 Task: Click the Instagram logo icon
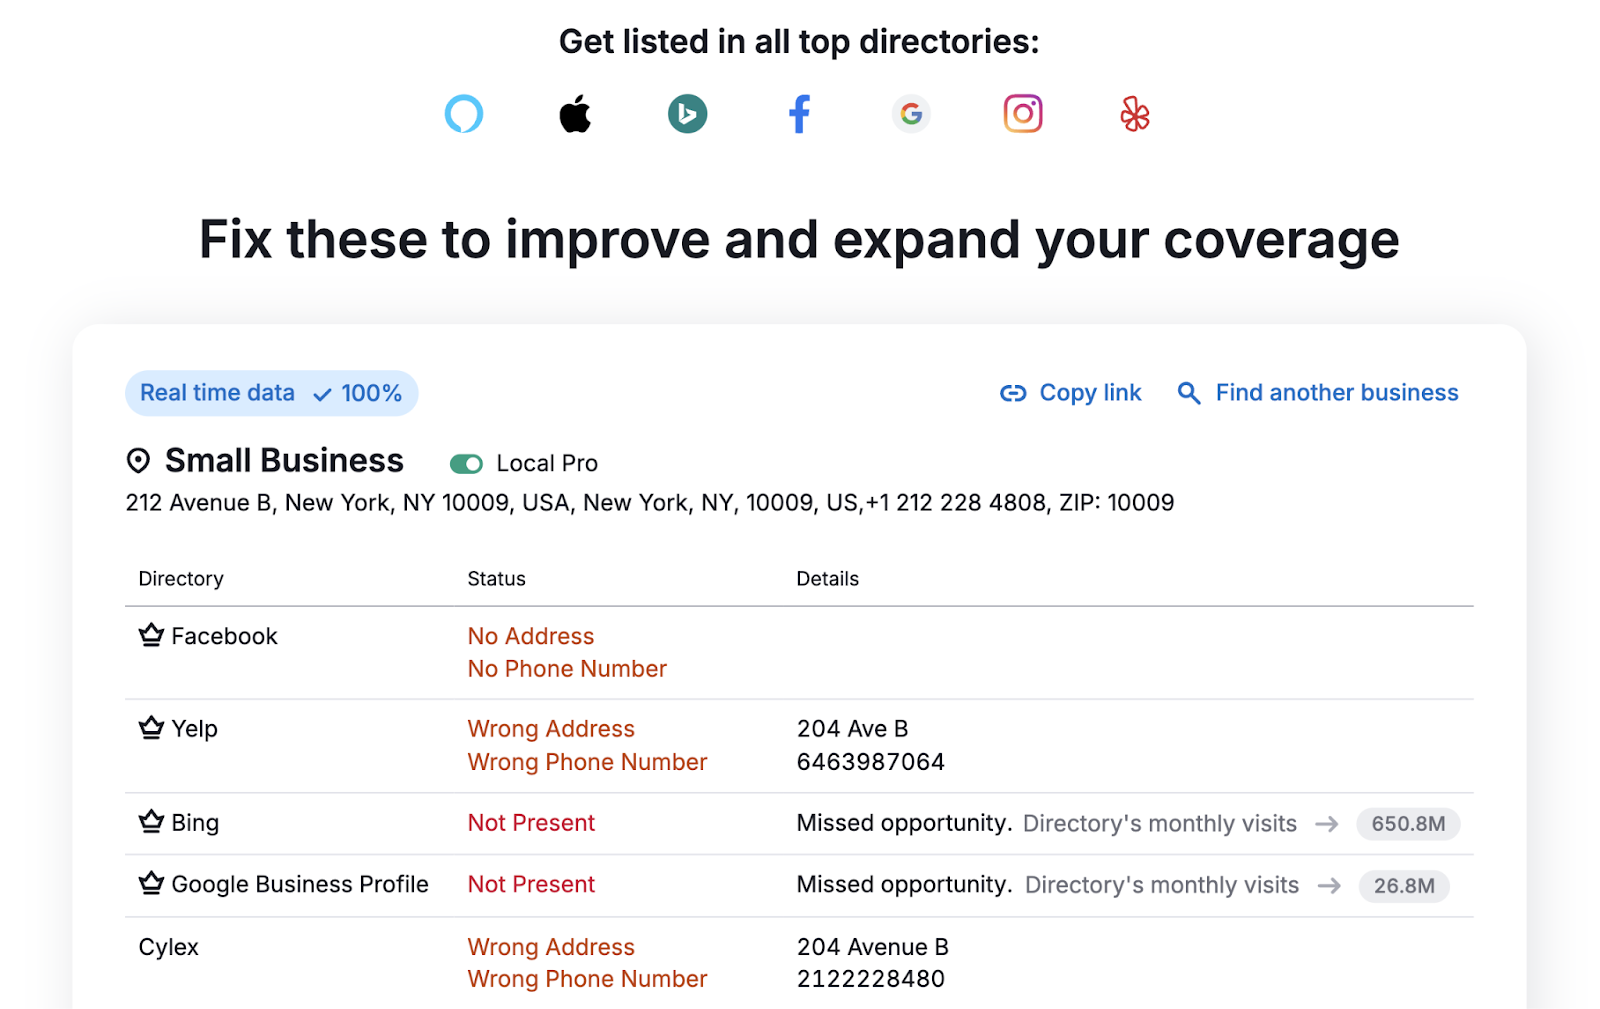point(1023,113)
